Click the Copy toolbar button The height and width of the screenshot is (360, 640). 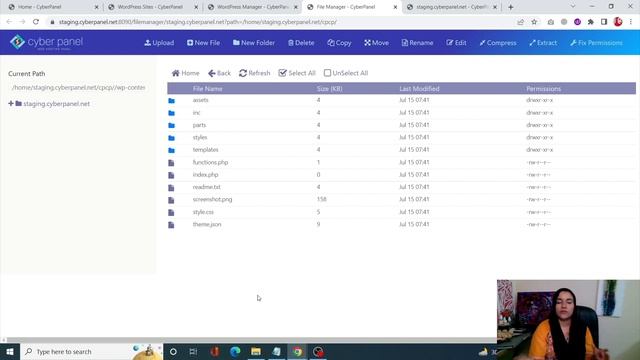[339, 43]
